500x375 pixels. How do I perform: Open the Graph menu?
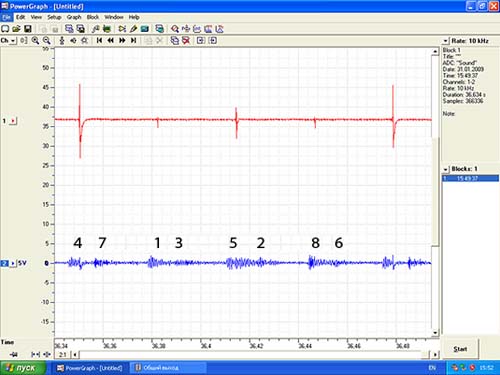pos(74,17)
